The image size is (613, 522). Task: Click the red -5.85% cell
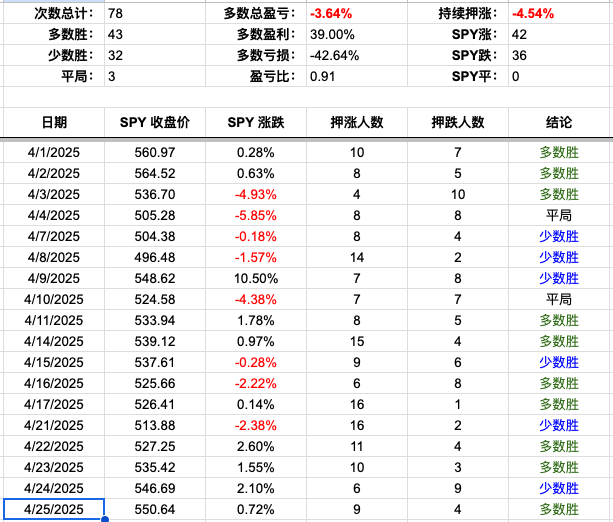256,215
